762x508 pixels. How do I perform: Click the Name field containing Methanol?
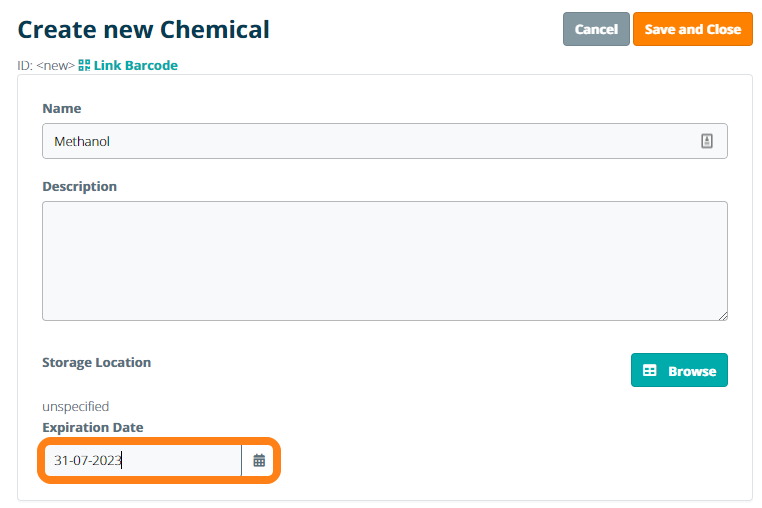(x=370, y=141)
